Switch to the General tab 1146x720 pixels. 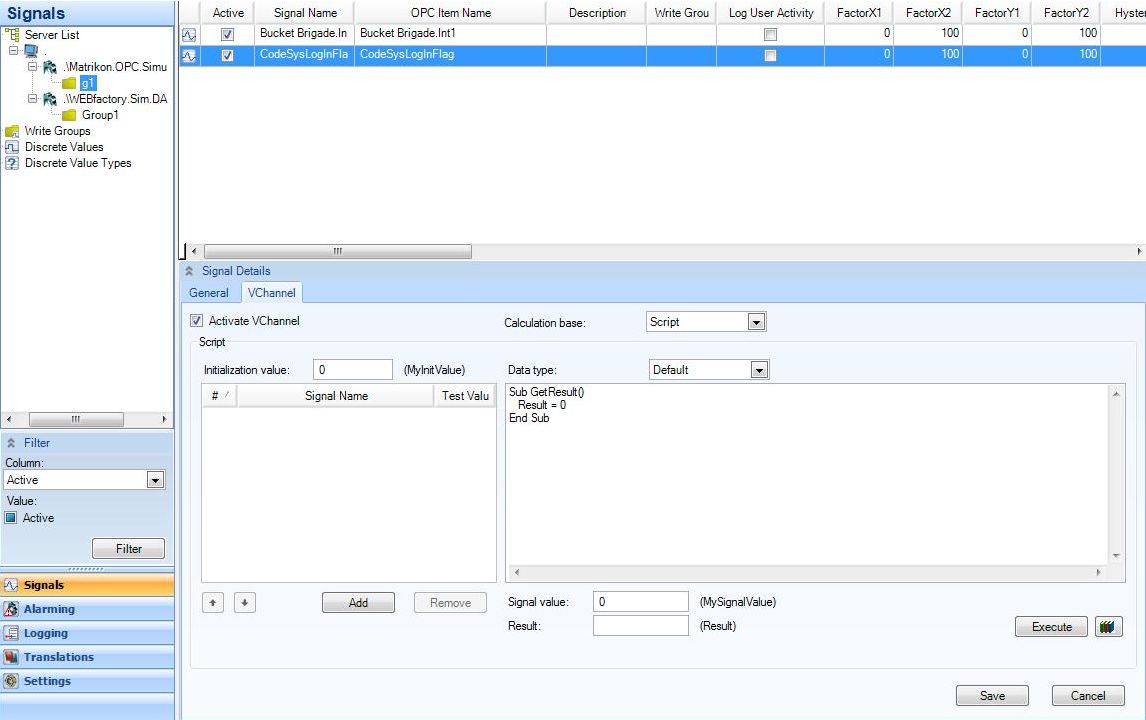(x=209, y=293)
